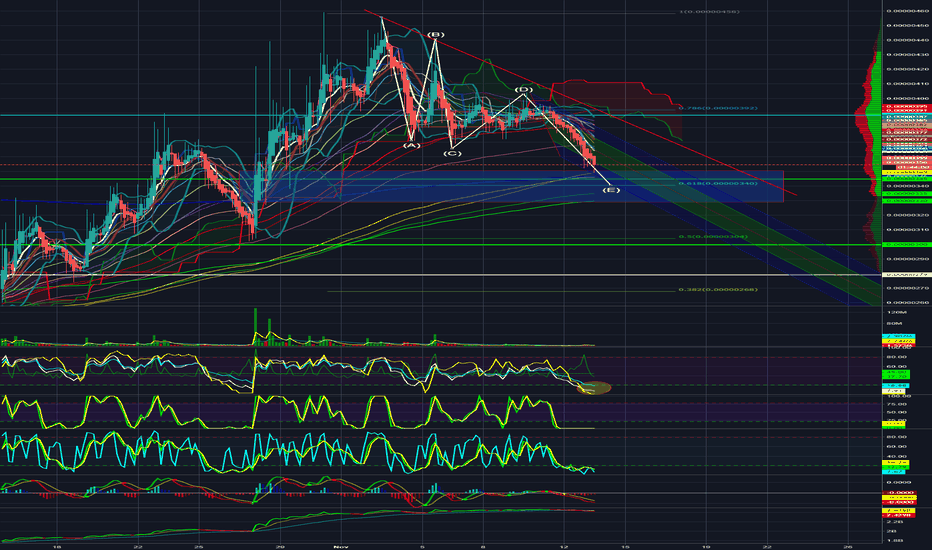Click the 0.618(0.00000340) Fibonacci label
This screenshot has width=932, height=550.
tap(718, 183)
